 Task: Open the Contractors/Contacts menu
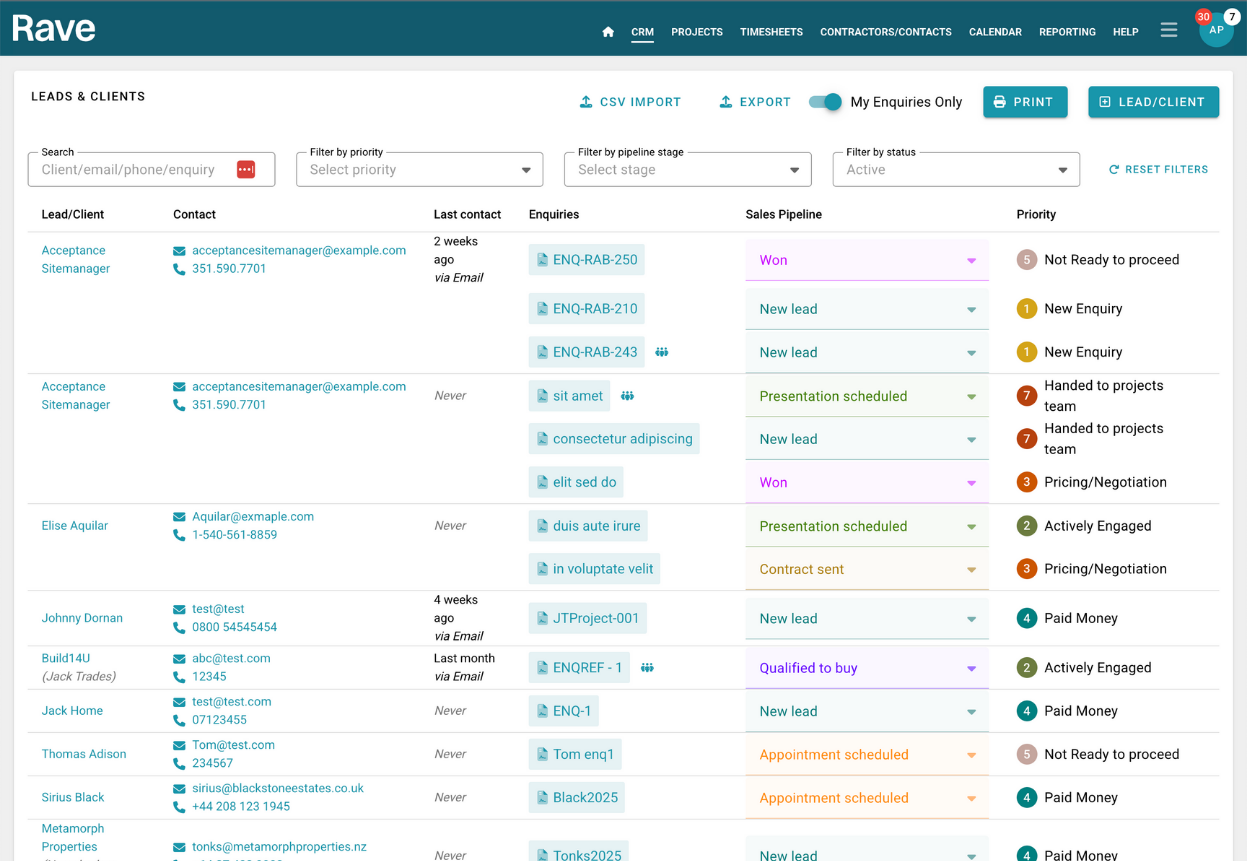coord(886,32)
